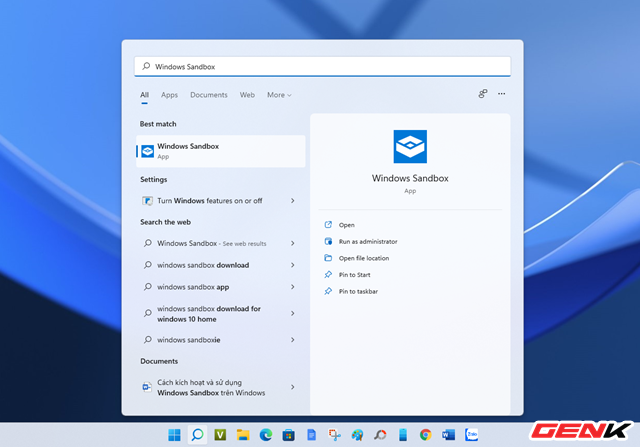Viewport: 640px width, 447px height.
Task: Open the gray magnifier app on taskbar
Action: 380,435
